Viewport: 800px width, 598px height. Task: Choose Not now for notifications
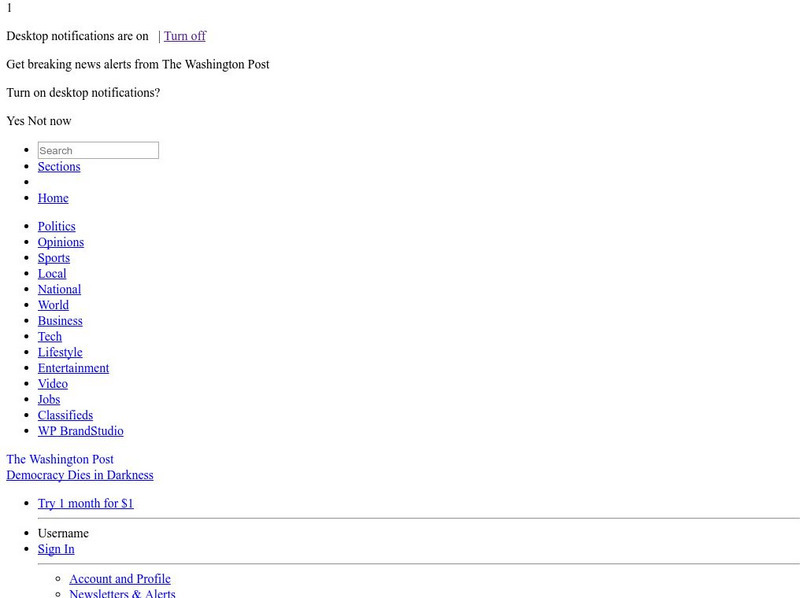(x=49, y=121)
